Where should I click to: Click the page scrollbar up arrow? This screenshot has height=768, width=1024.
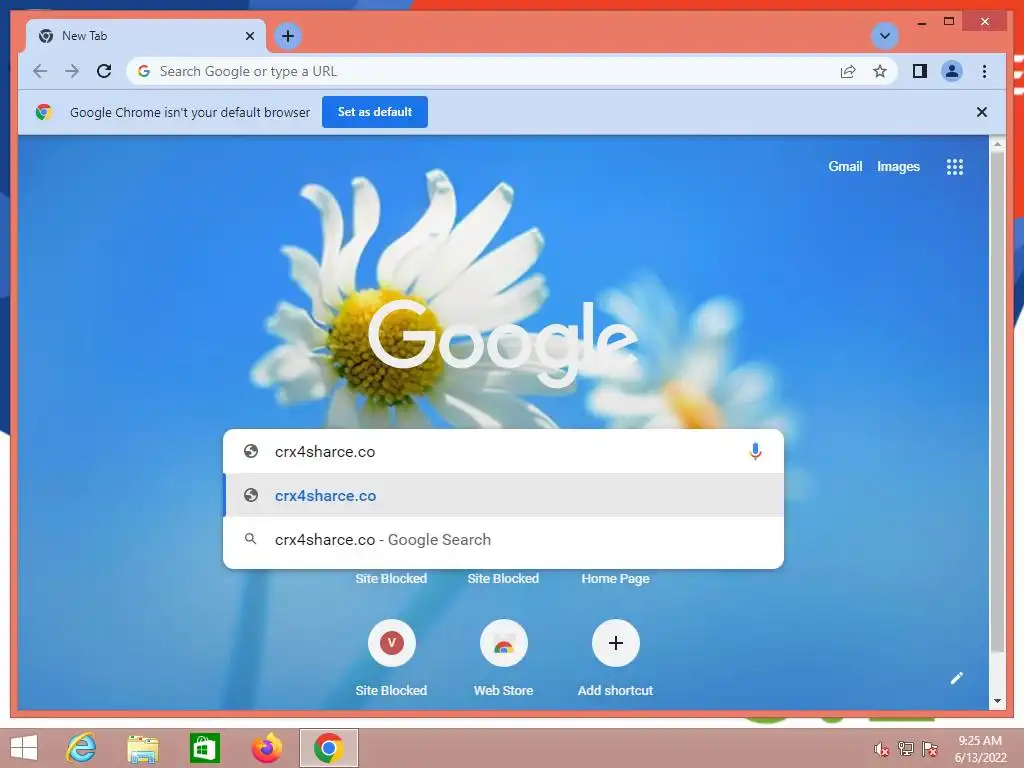(x=997, y=143)
